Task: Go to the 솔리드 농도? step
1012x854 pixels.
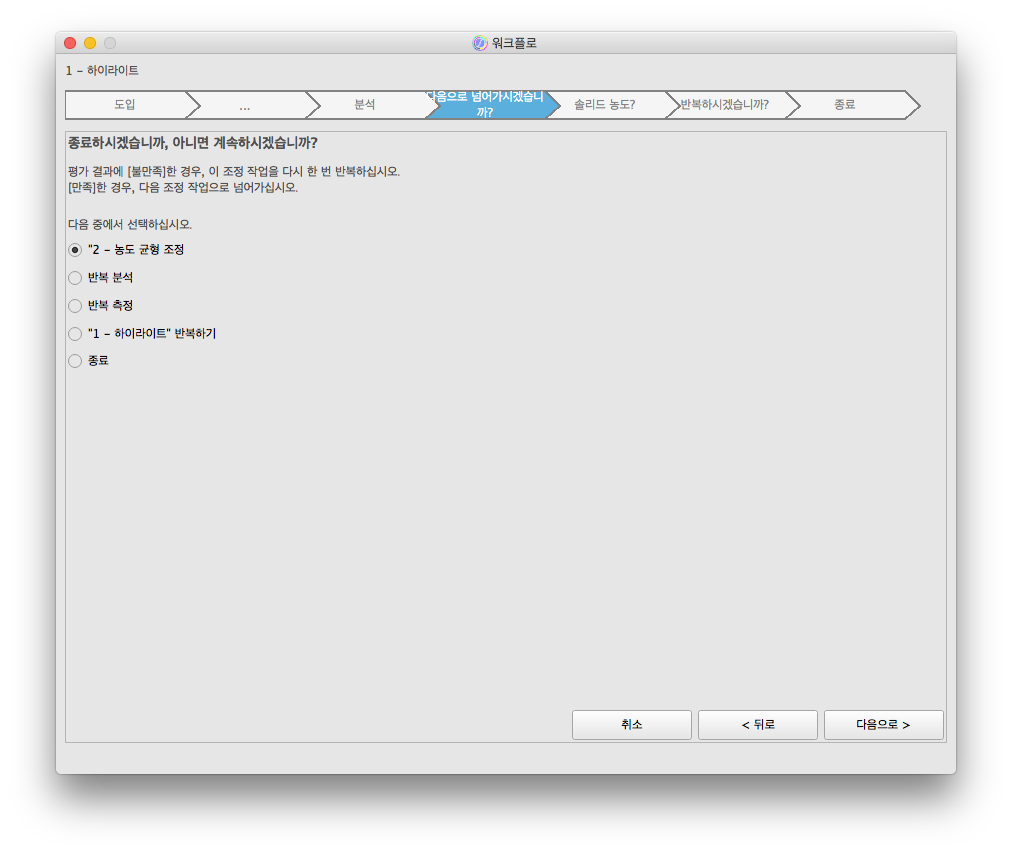Action: click(605, 105)
